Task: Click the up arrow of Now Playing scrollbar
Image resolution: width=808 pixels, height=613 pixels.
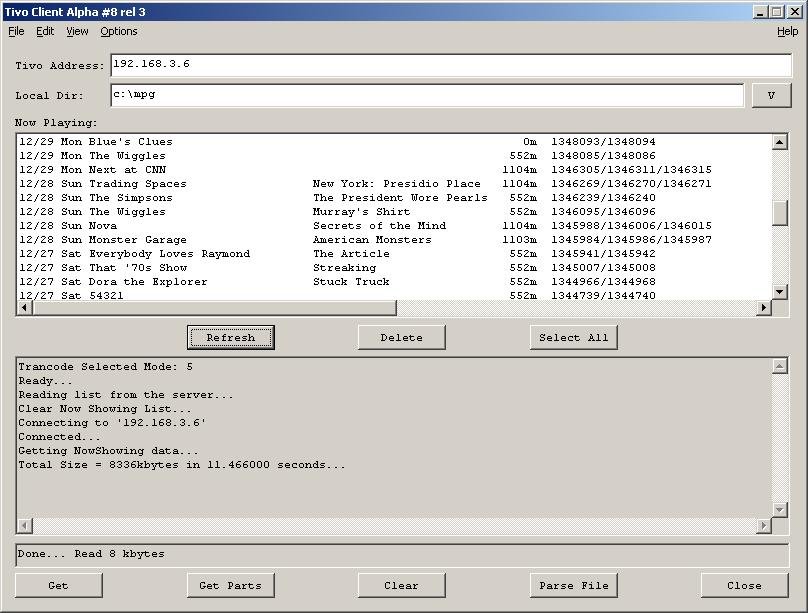Action: click(780, 142)
